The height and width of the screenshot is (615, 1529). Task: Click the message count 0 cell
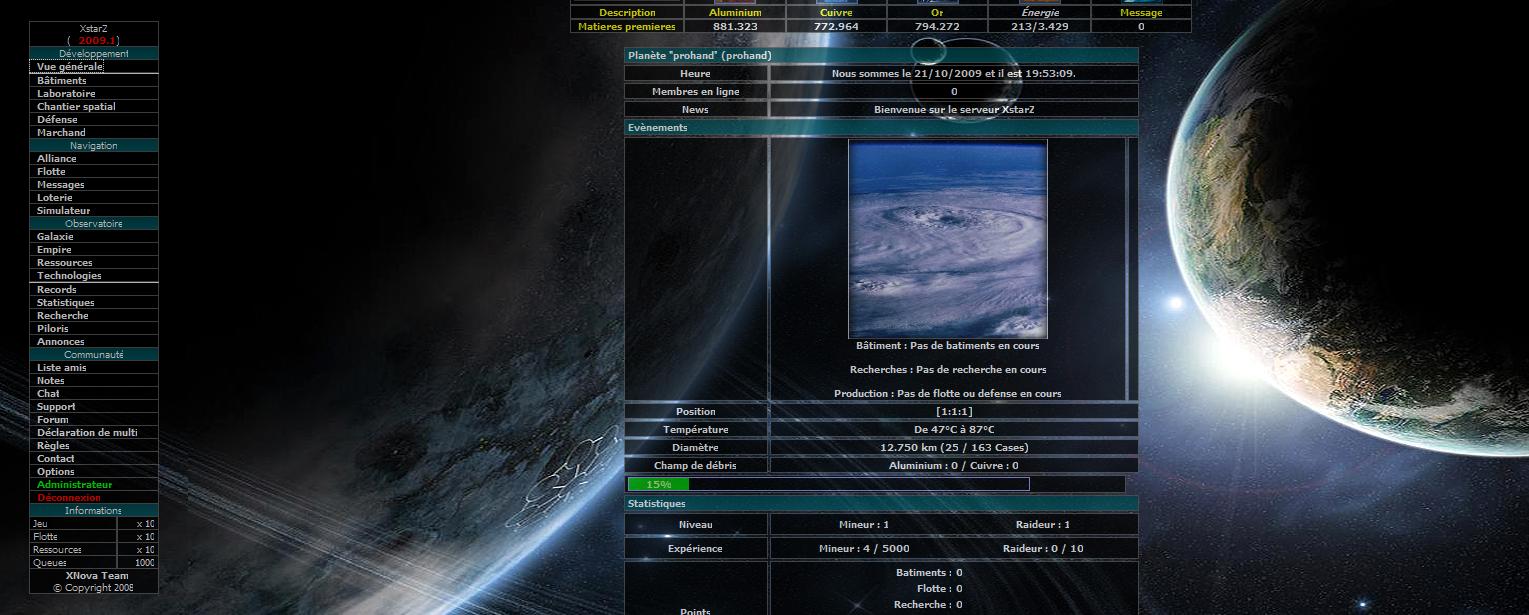1141,27
